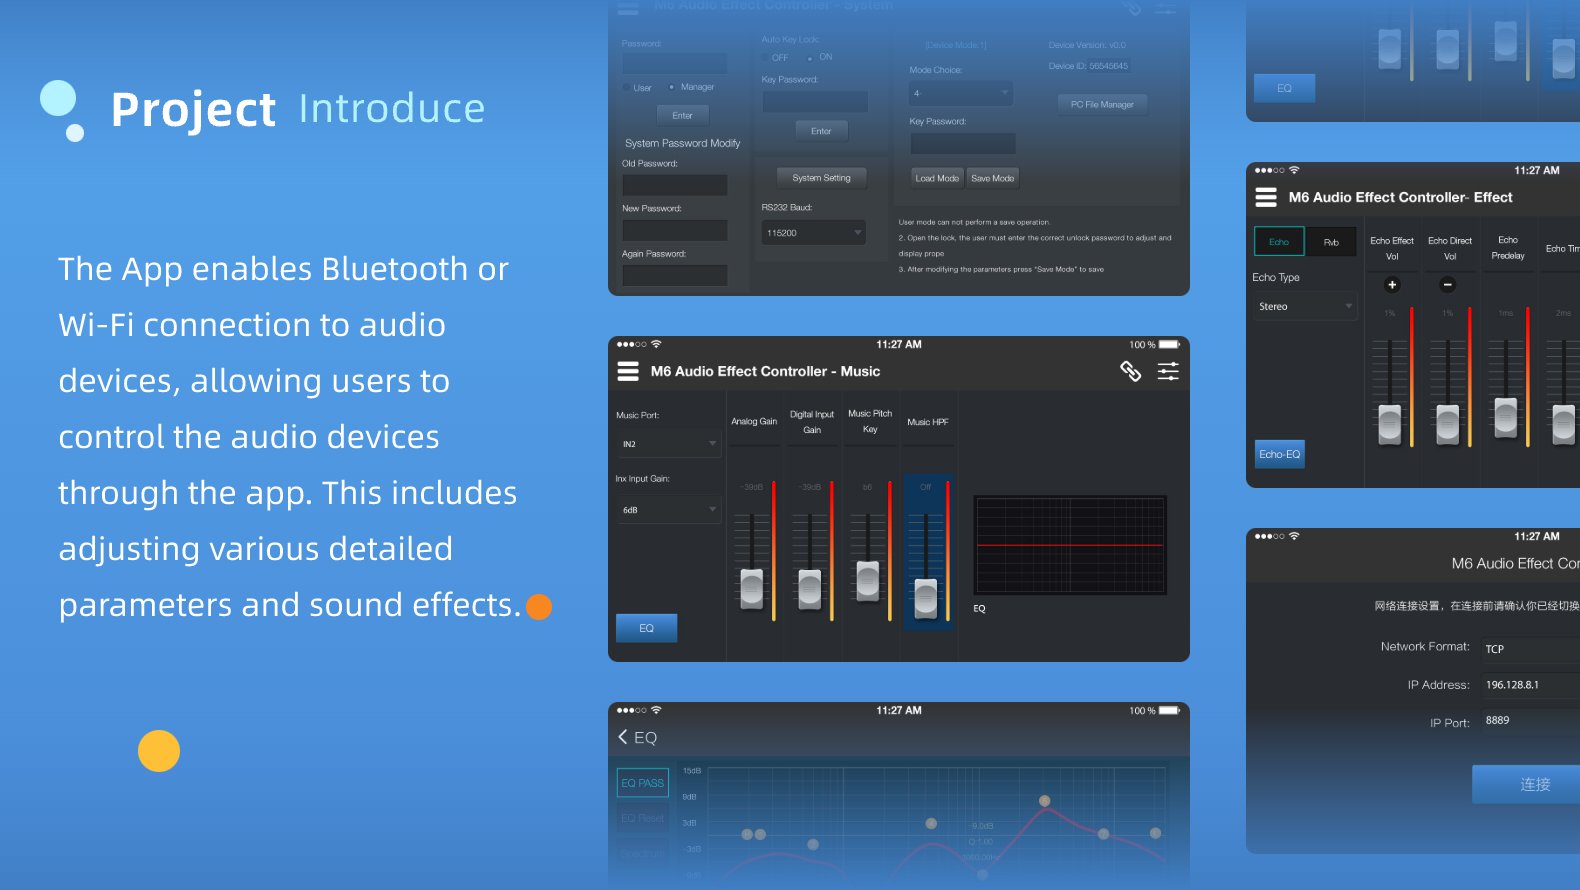Tap the link icon in Music header
This screenshot has height=890, width=1580.
[1130, 372]
